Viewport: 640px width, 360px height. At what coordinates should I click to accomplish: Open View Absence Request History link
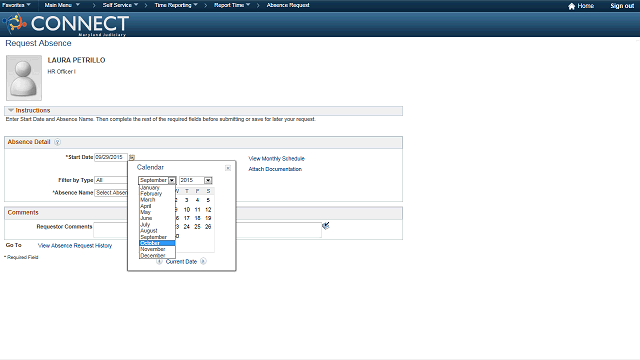pos(75,245)
